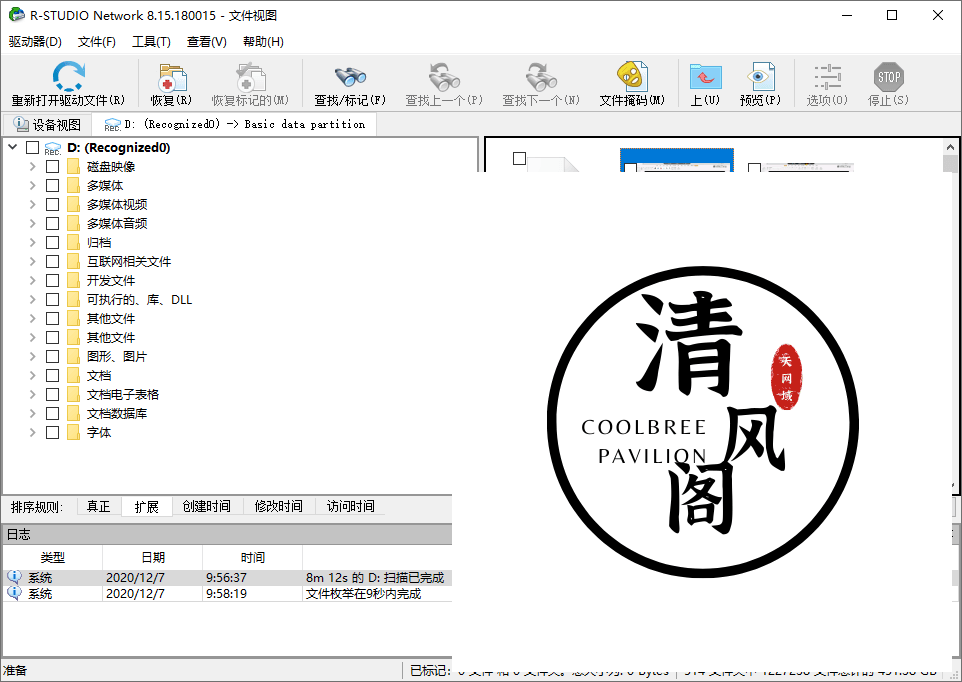
Task: Click the folder icon of 字体
Action: pyautogui.click(x=74, y=432)
